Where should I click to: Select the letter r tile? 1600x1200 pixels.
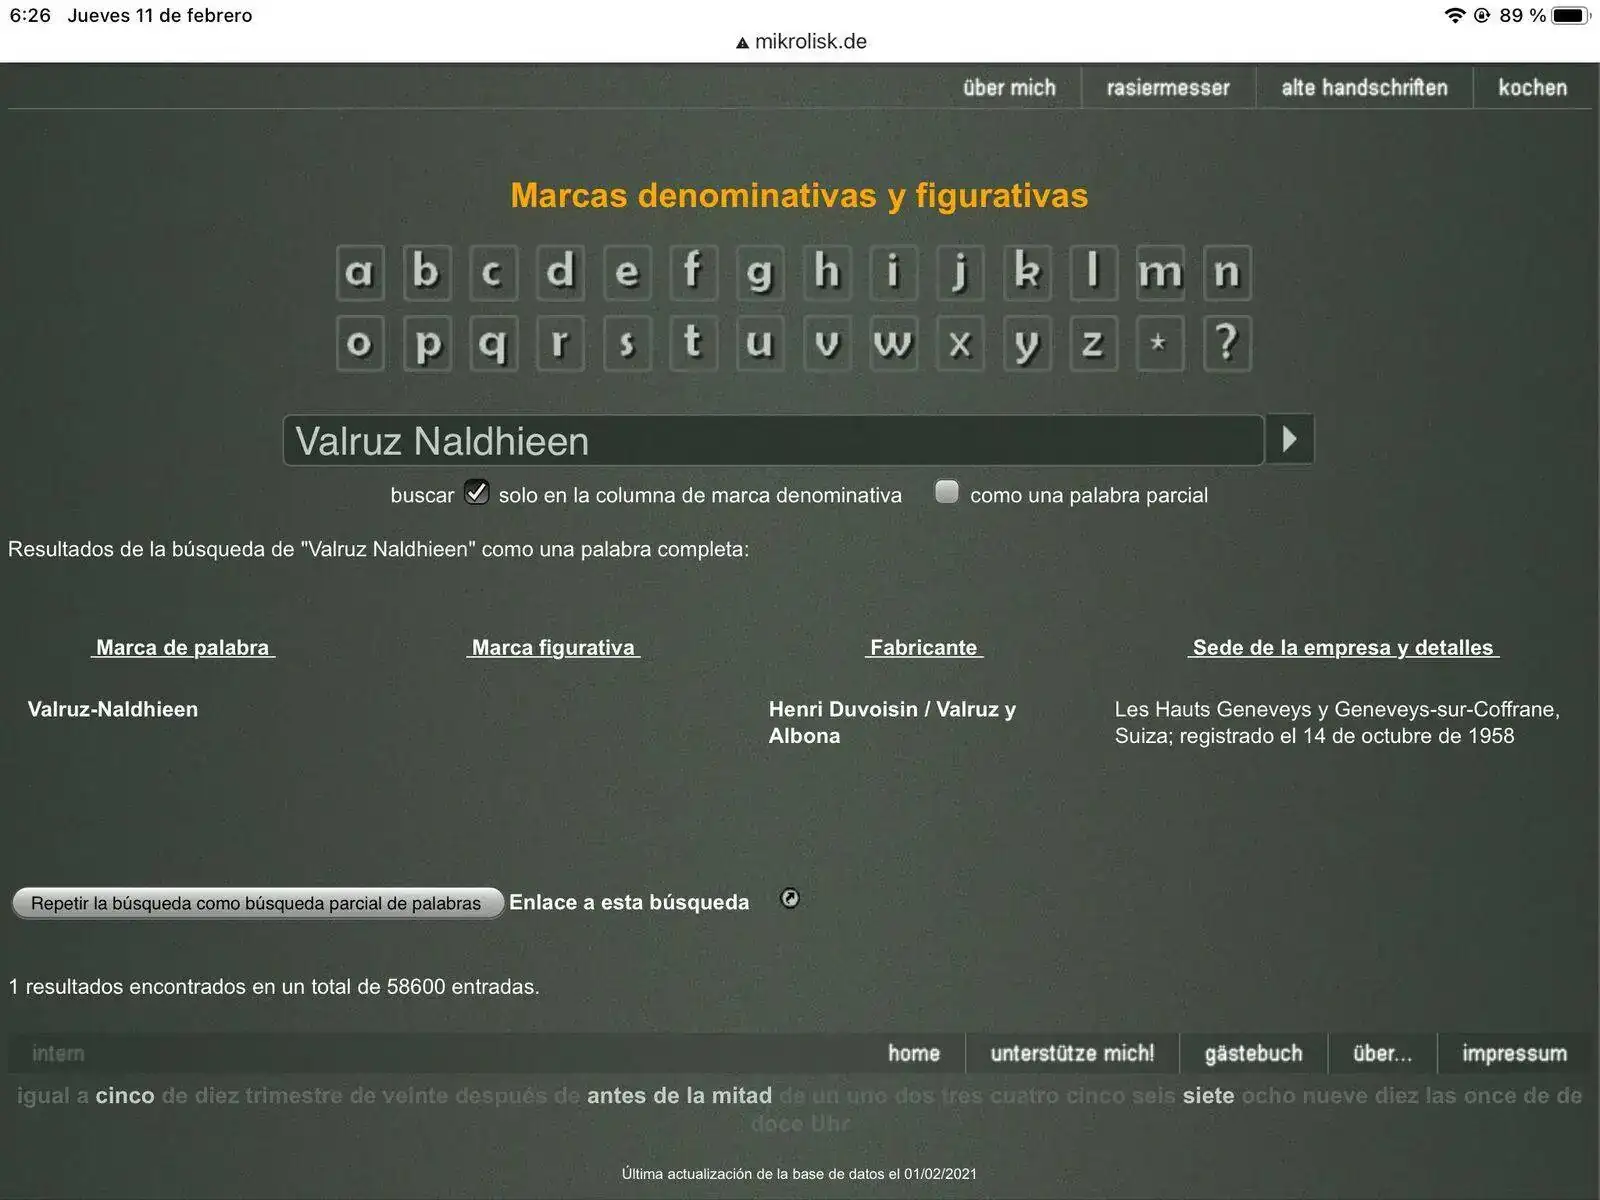[560, 344]
